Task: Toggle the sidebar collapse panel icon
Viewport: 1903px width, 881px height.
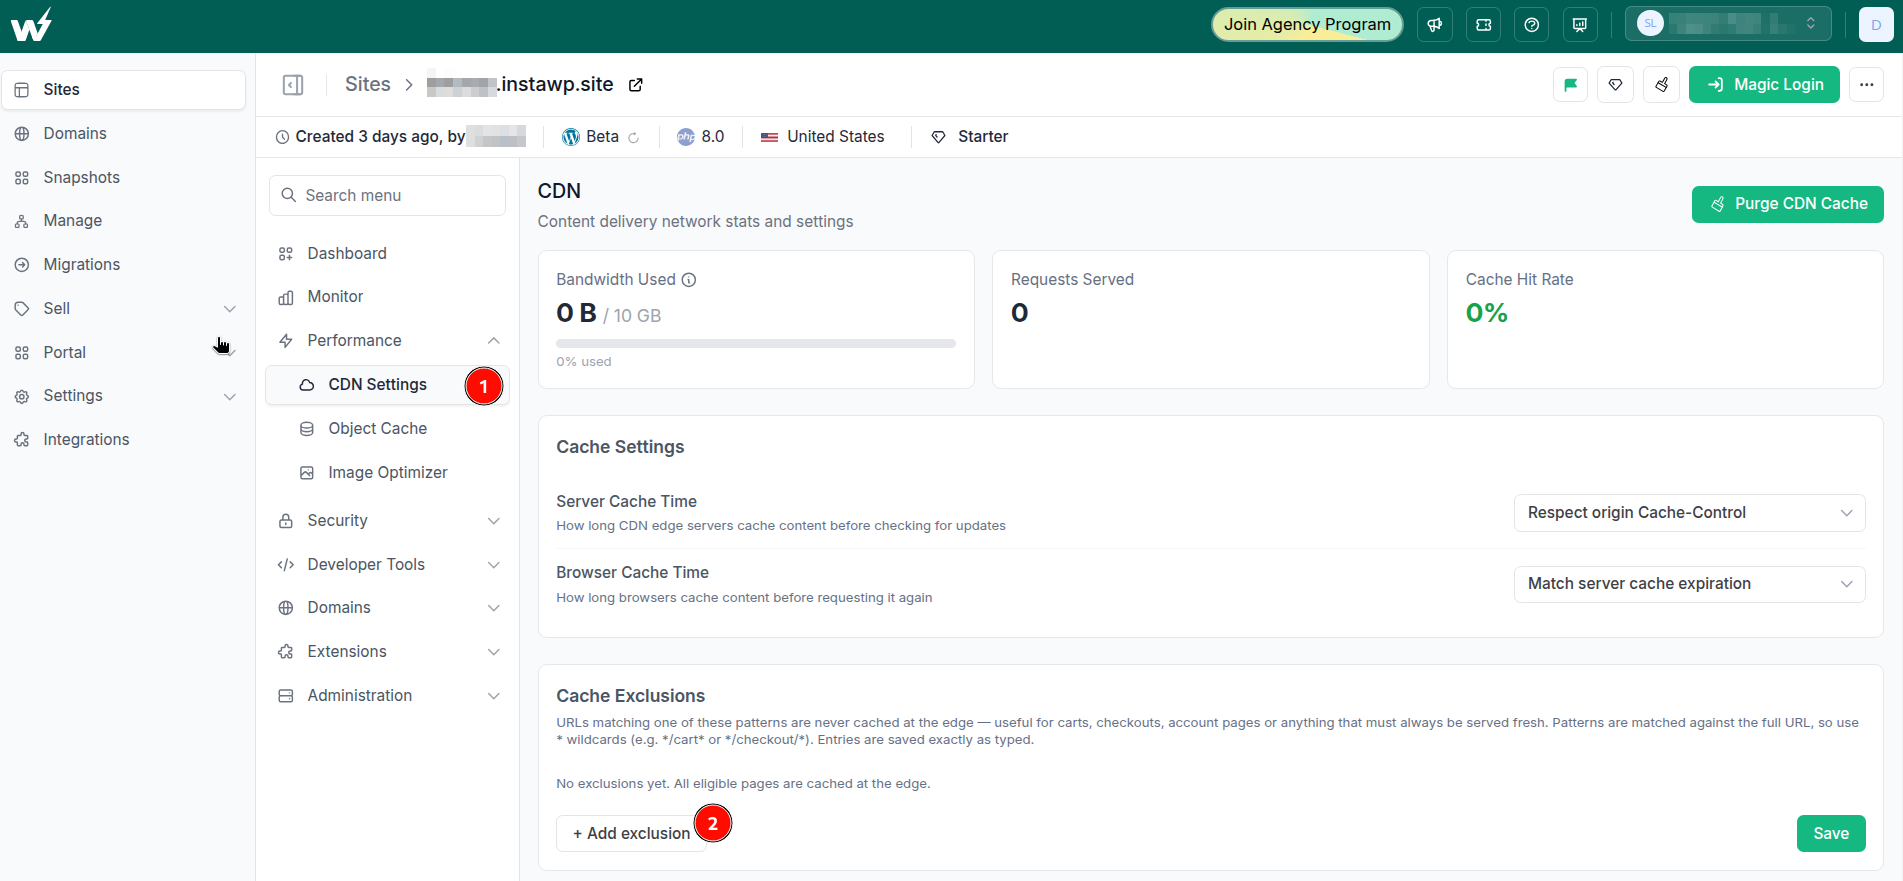Action: click(x=293, y=85)
